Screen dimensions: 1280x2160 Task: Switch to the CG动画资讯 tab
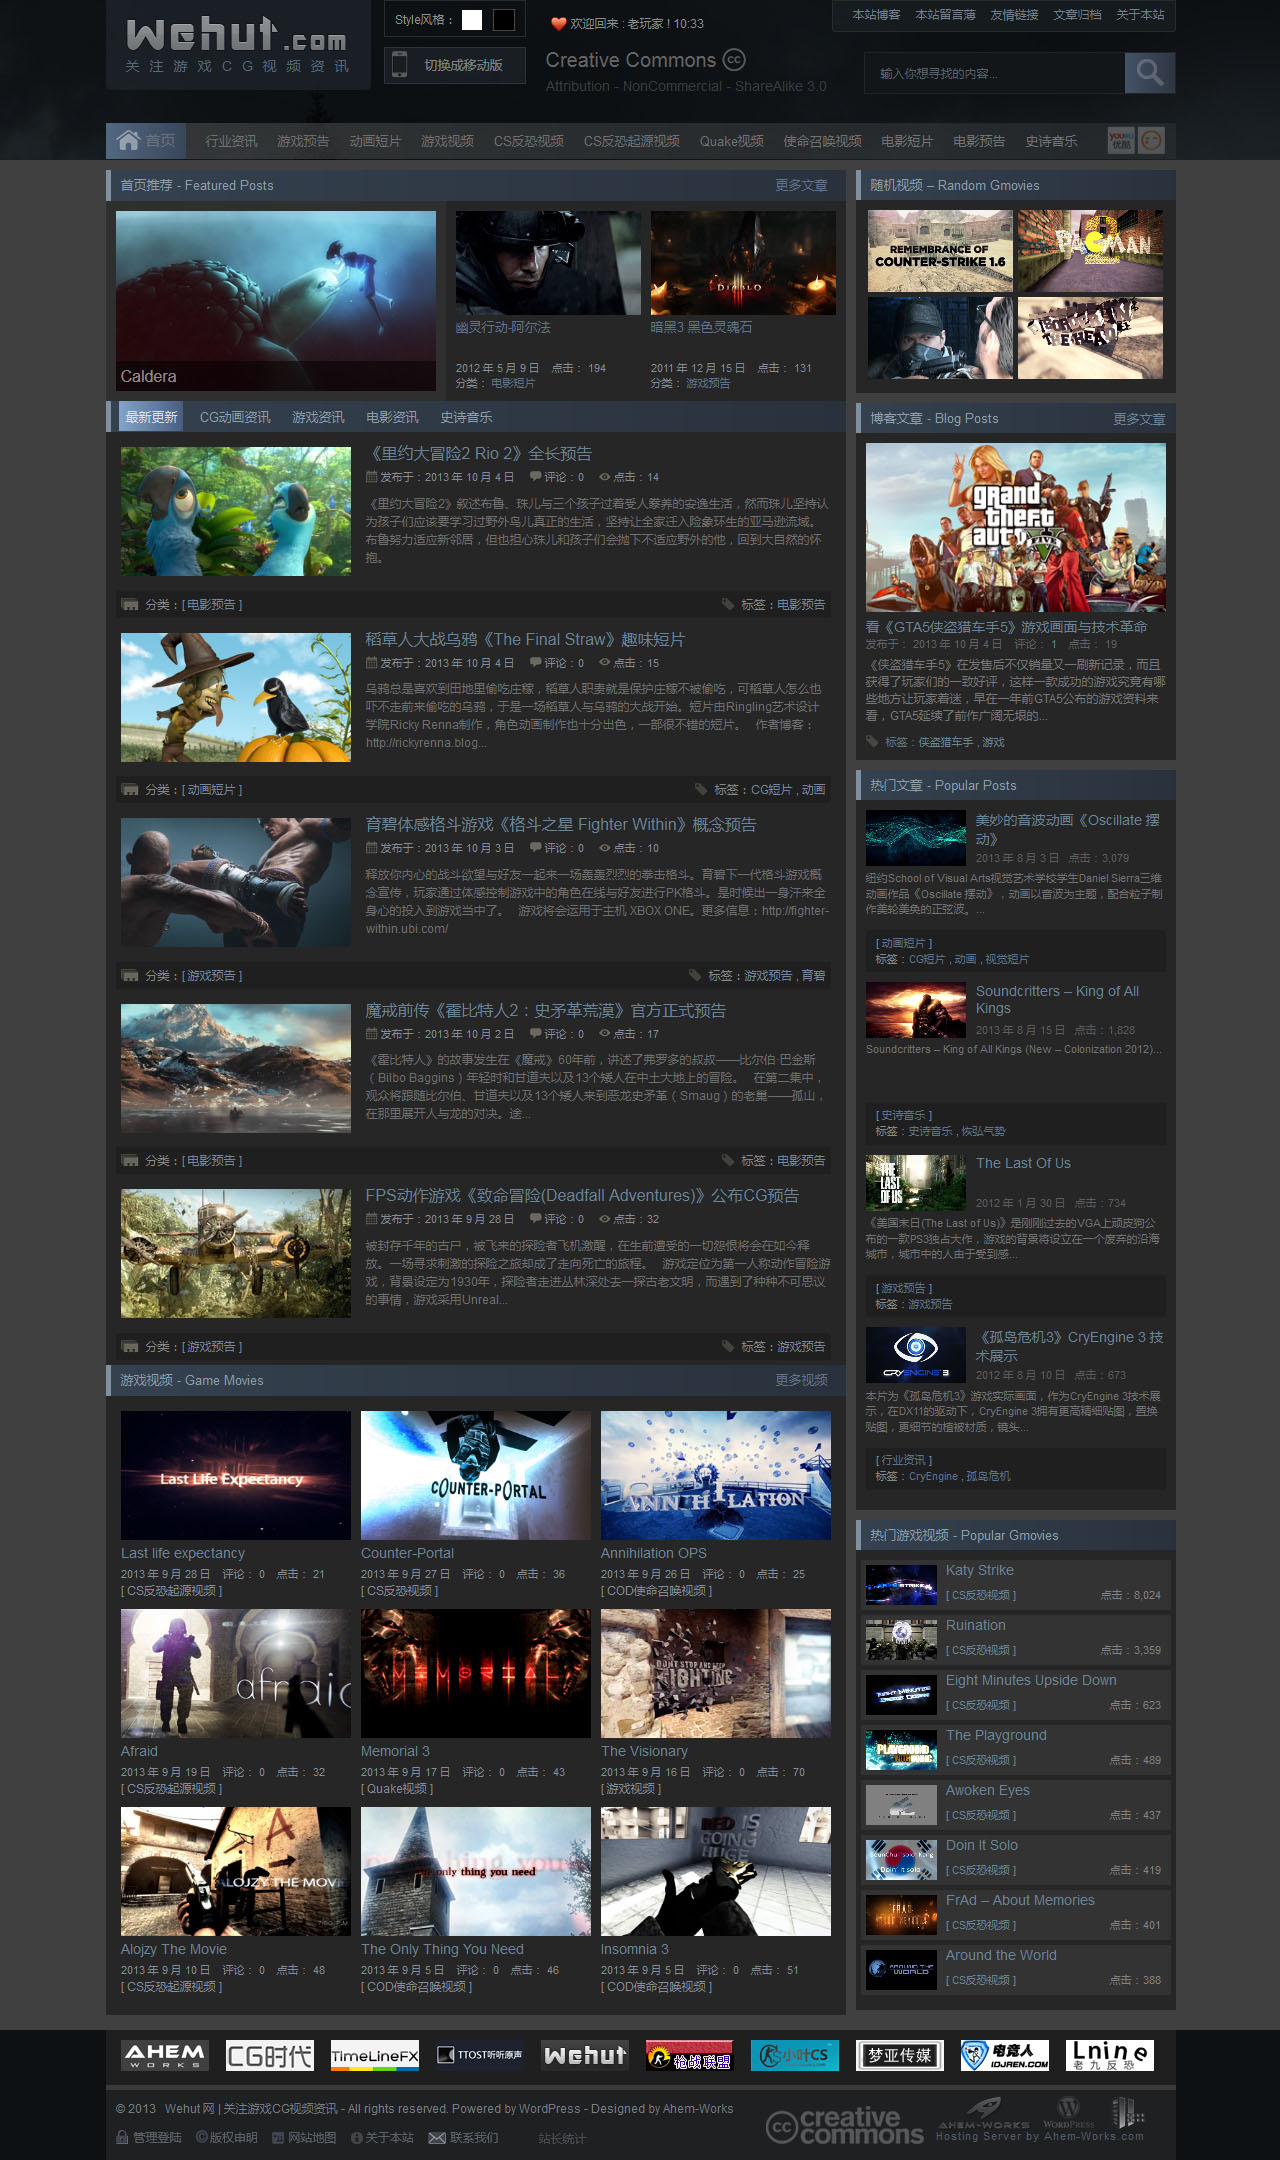pos(235,417)
